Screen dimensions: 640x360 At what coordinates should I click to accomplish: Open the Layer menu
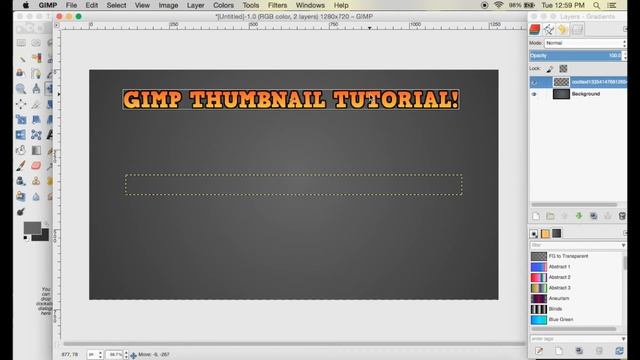(196, 5)
